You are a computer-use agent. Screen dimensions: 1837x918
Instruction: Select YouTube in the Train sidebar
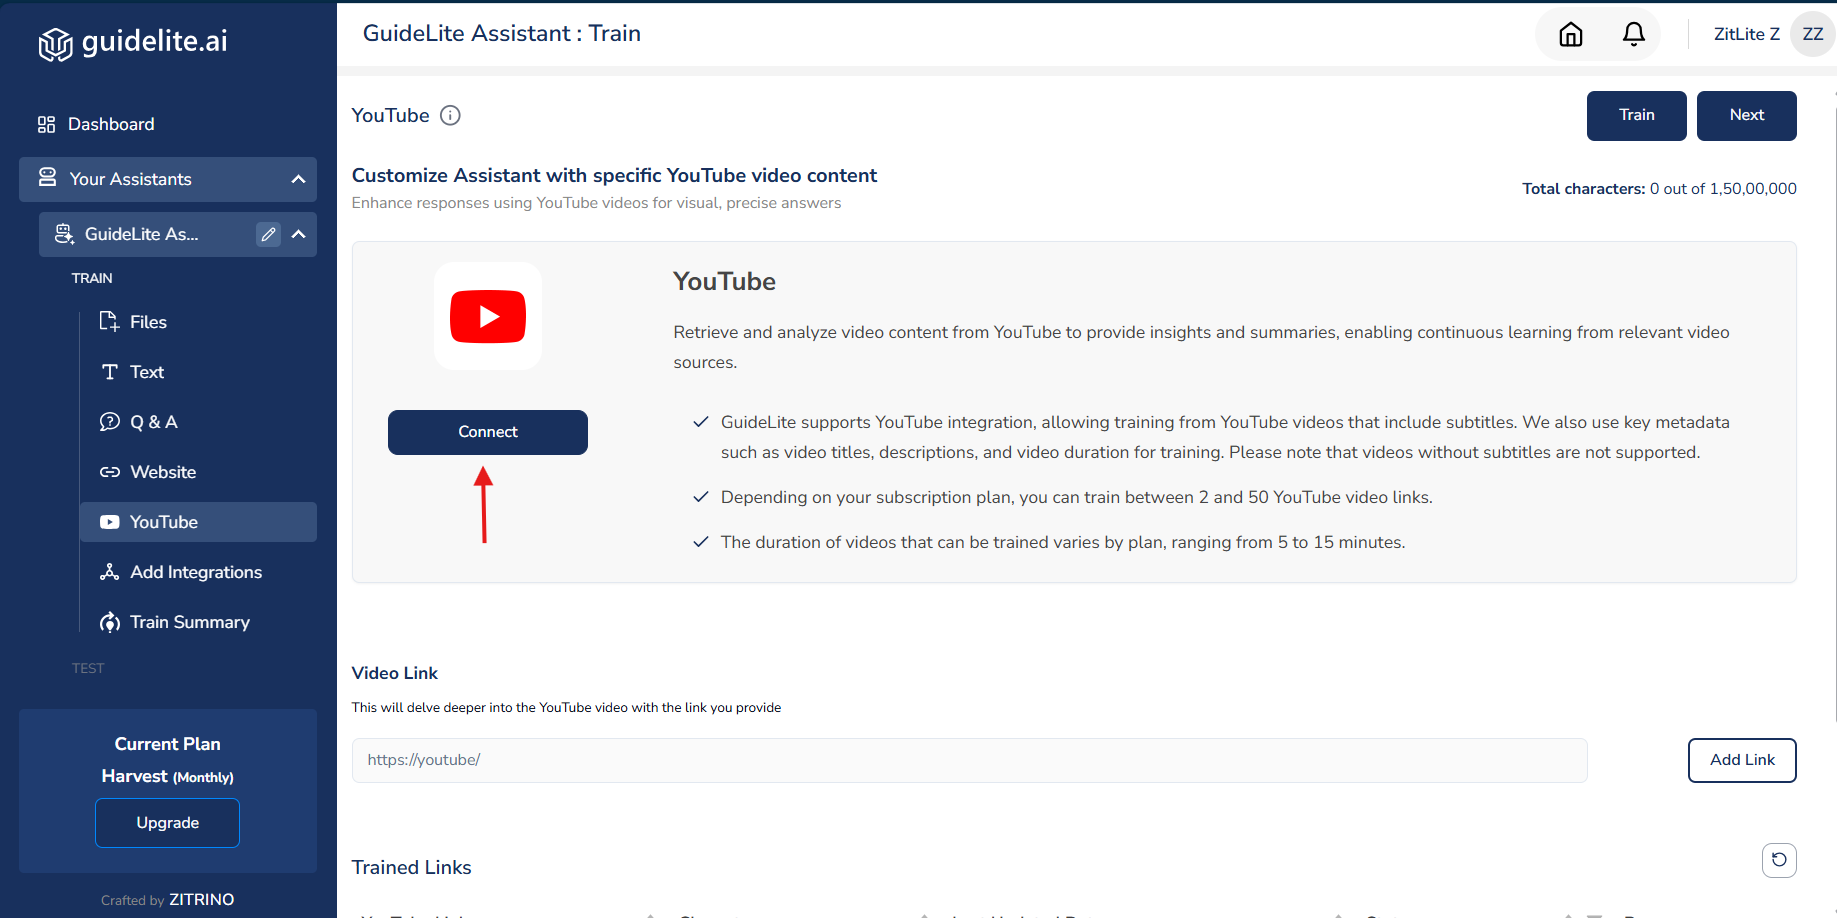pyautogui.click(x=198, y=522)
